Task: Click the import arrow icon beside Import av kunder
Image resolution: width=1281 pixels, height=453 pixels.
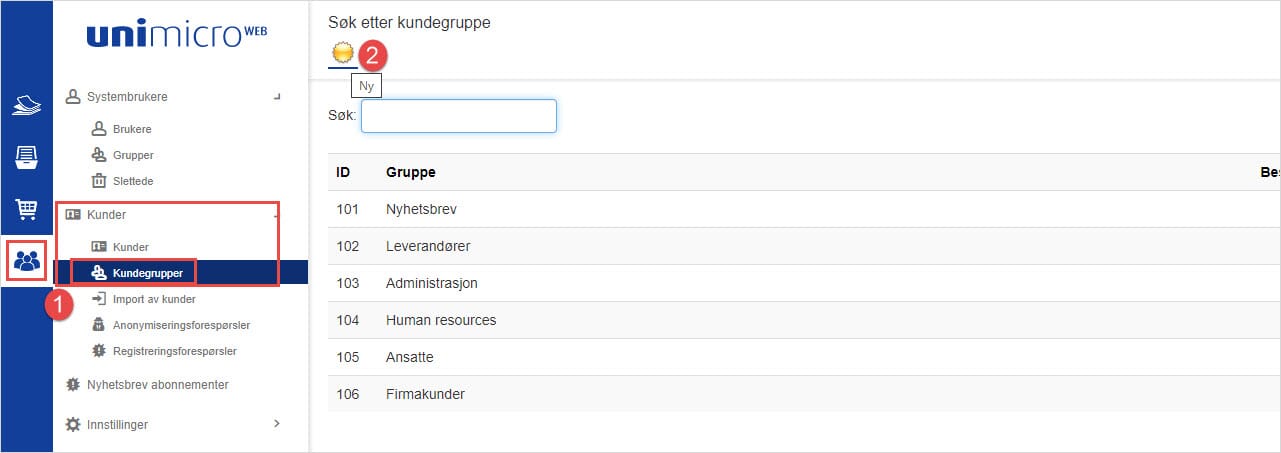Action: click(x=99, y=298)
